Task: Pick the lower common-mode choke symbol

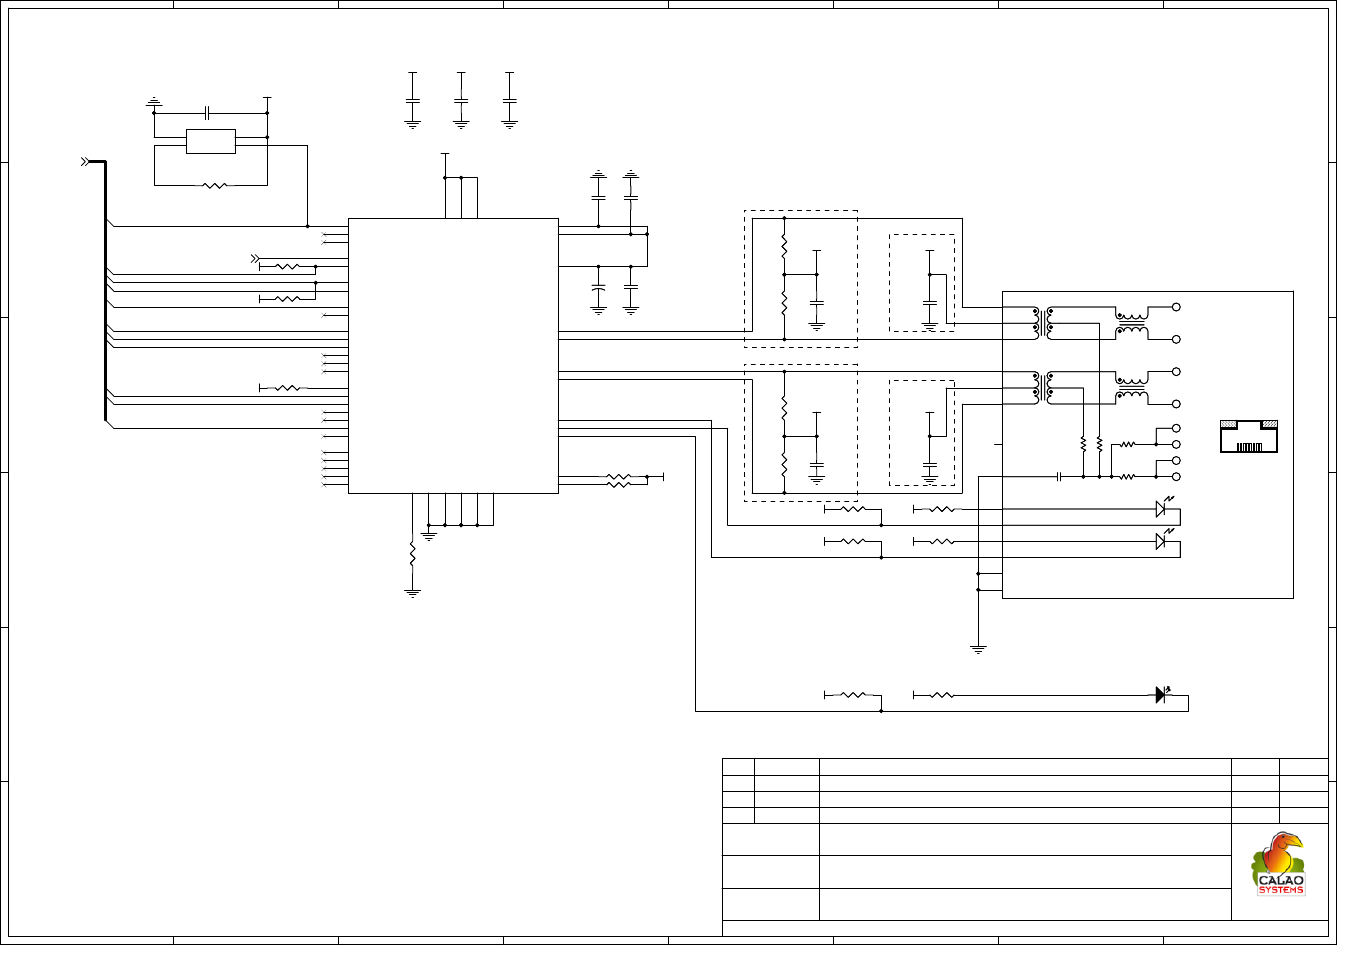Action: tap(1132, 387)
